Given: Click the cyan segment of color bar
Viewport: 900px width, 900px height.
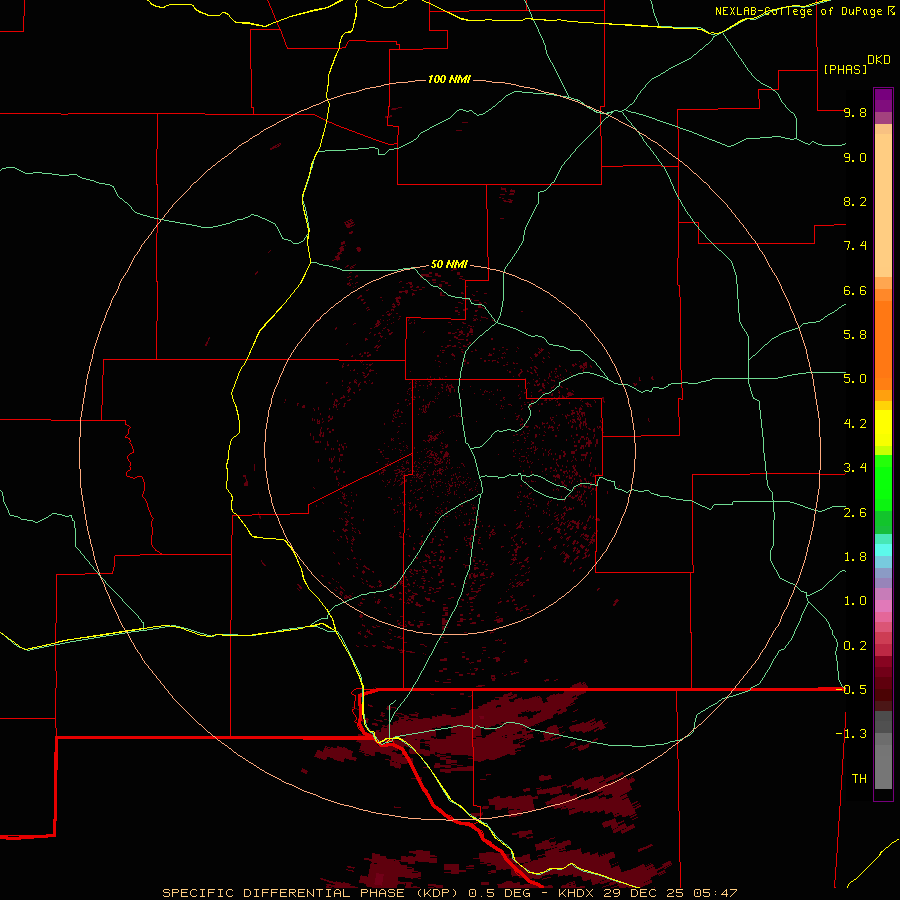Looking at the screenshot, I should point(883,550).
